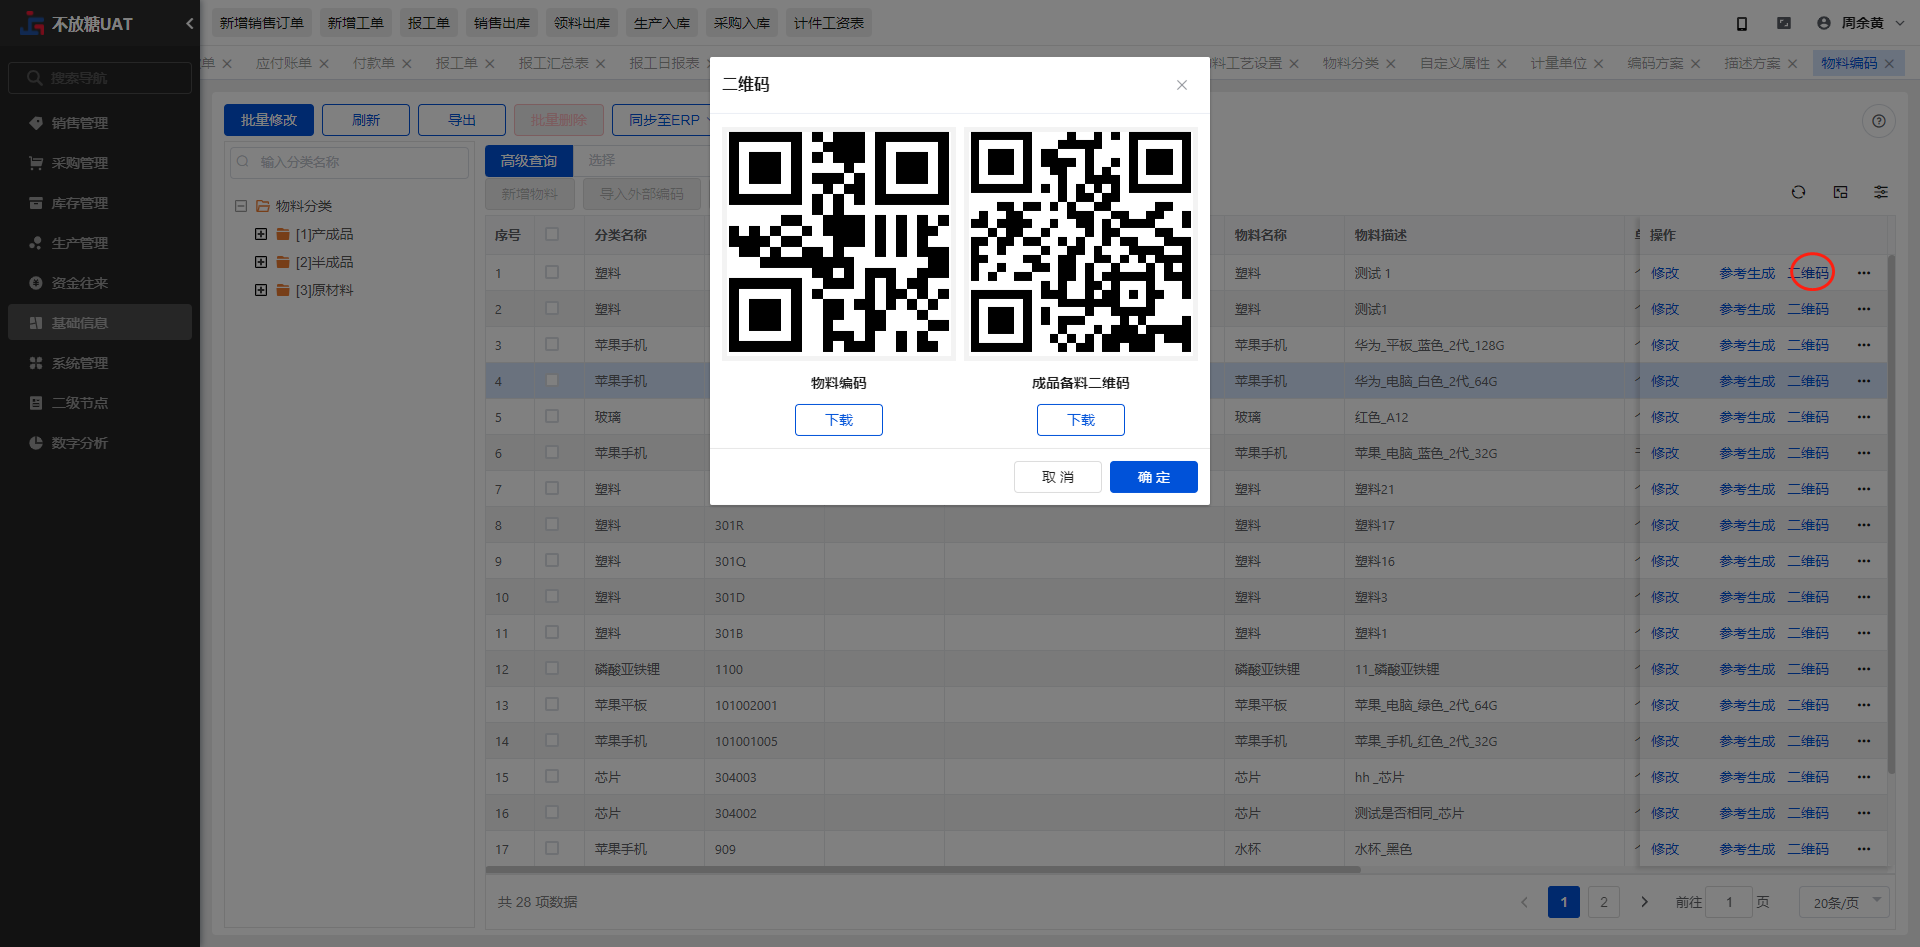Open 资金往来 in the sidebar

coord(100,283)
